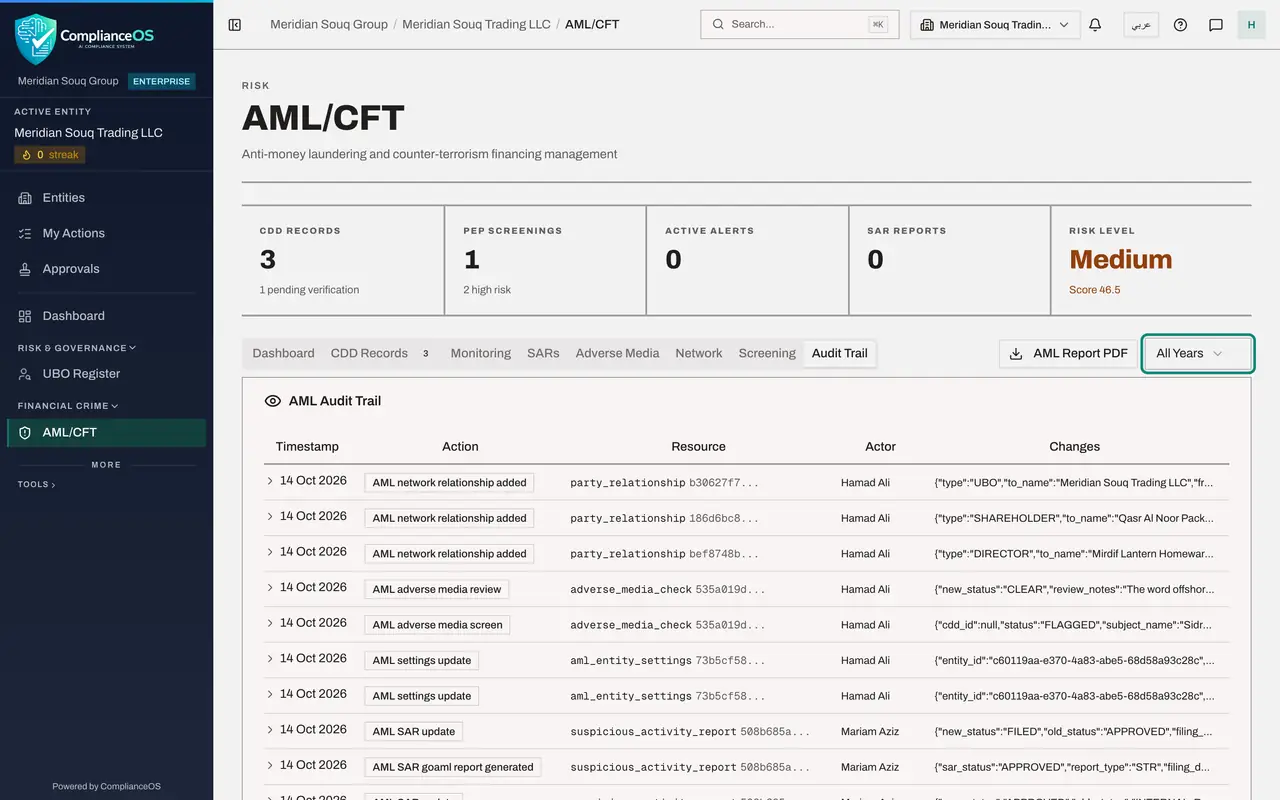Click the streak flame badge
This screenshot has width=1280, height=800.
tap(50, 155)
